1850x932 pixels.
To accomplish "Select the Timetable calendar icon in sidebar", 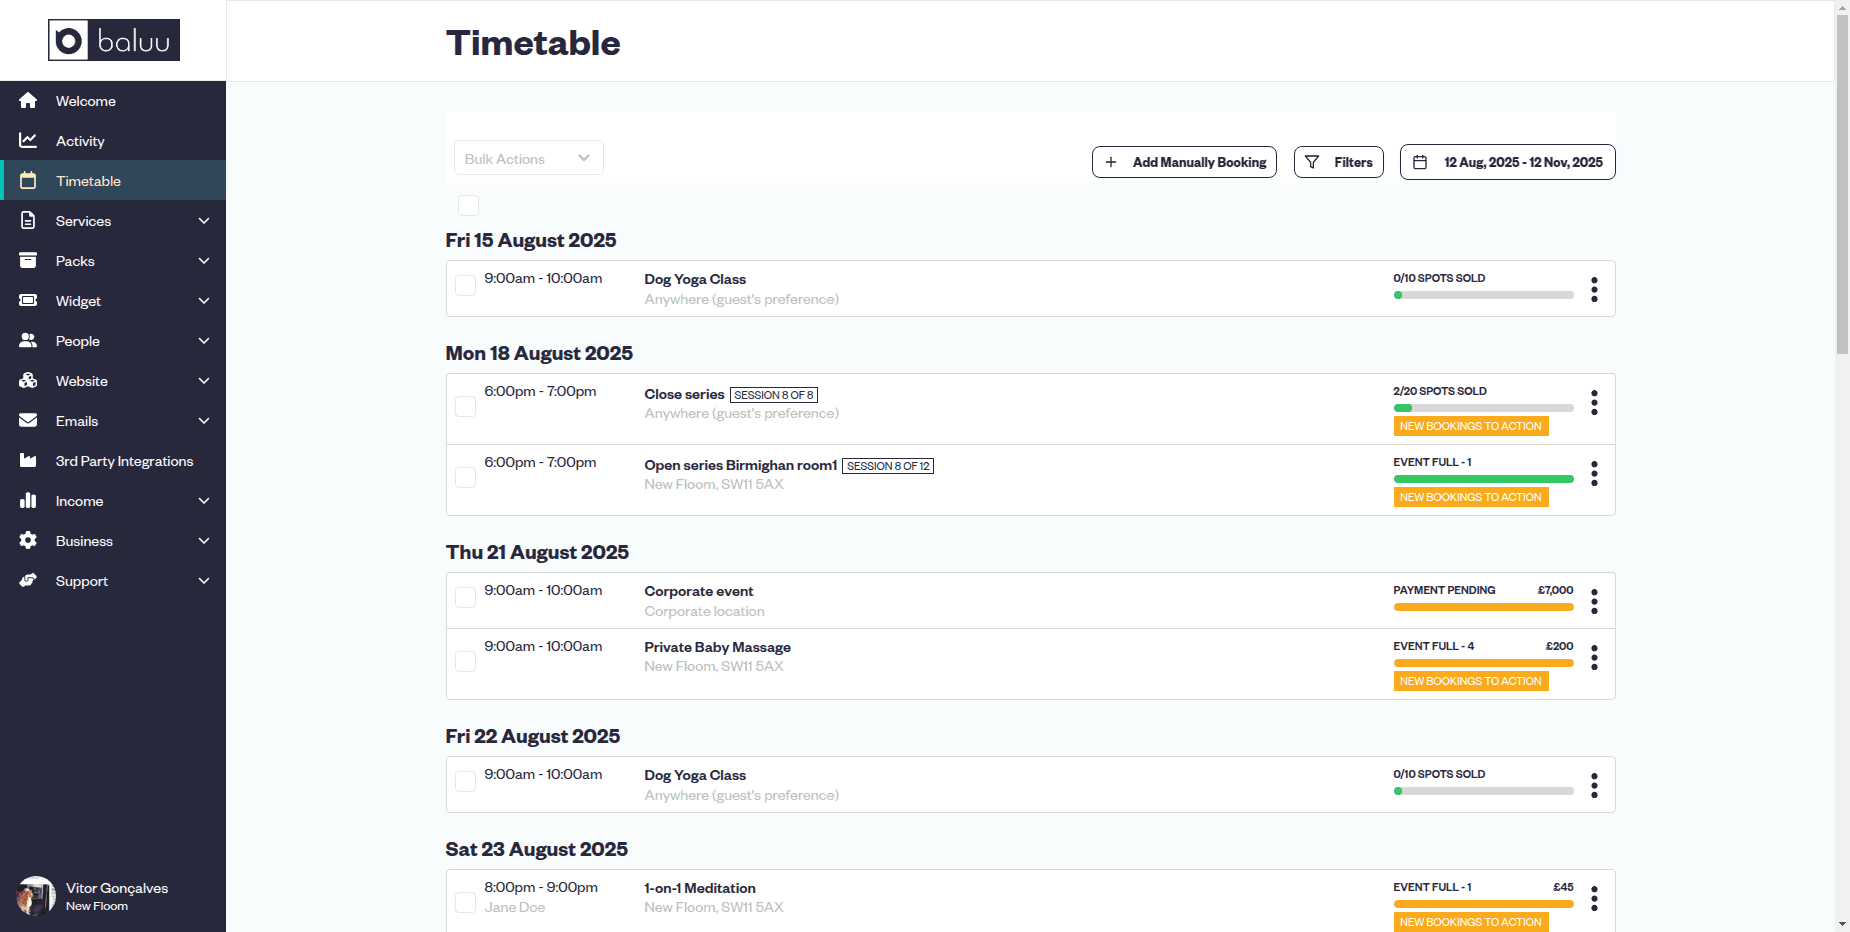I will coord(28,181).
